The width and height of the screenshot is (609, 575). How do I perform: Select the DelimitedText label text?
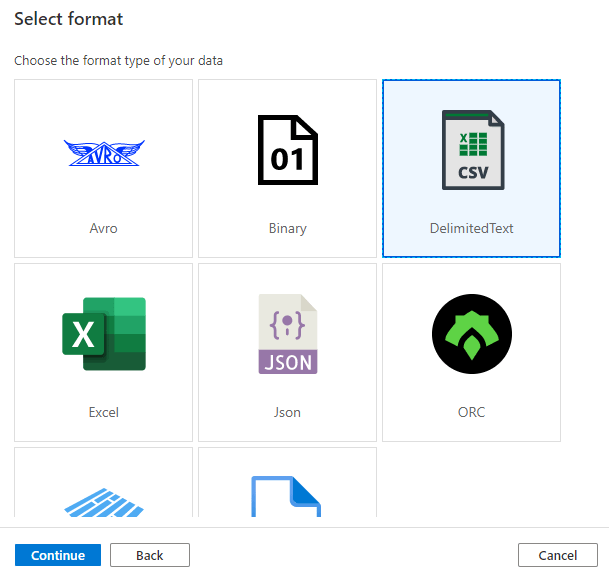(x=472, y=228)
